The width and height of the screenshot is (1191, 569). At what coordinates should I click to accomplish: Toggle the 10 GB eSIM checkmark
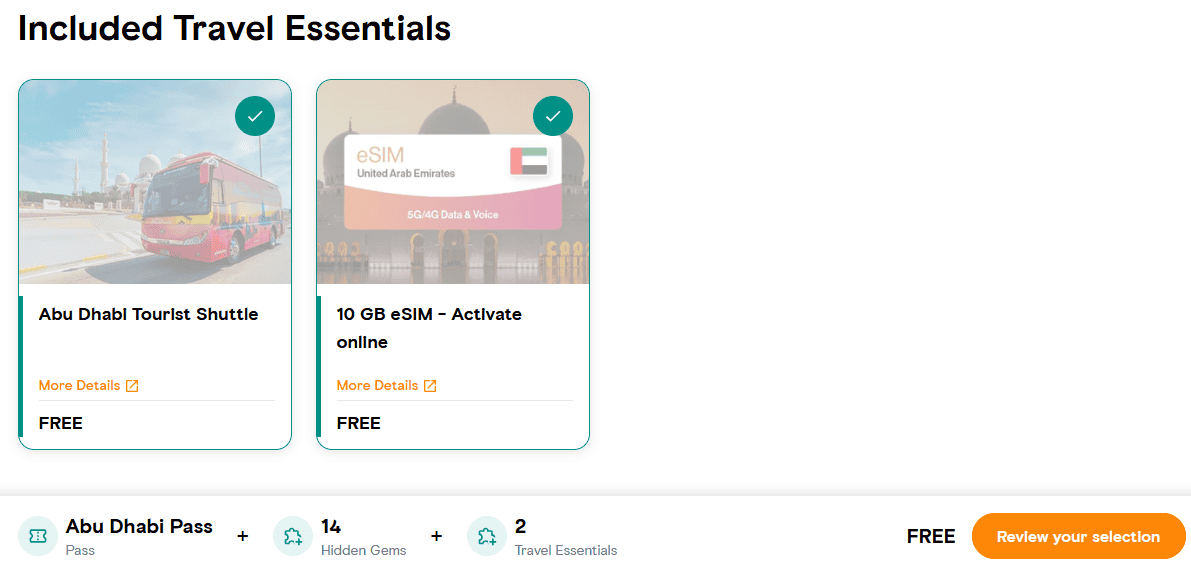click(553, 117)
